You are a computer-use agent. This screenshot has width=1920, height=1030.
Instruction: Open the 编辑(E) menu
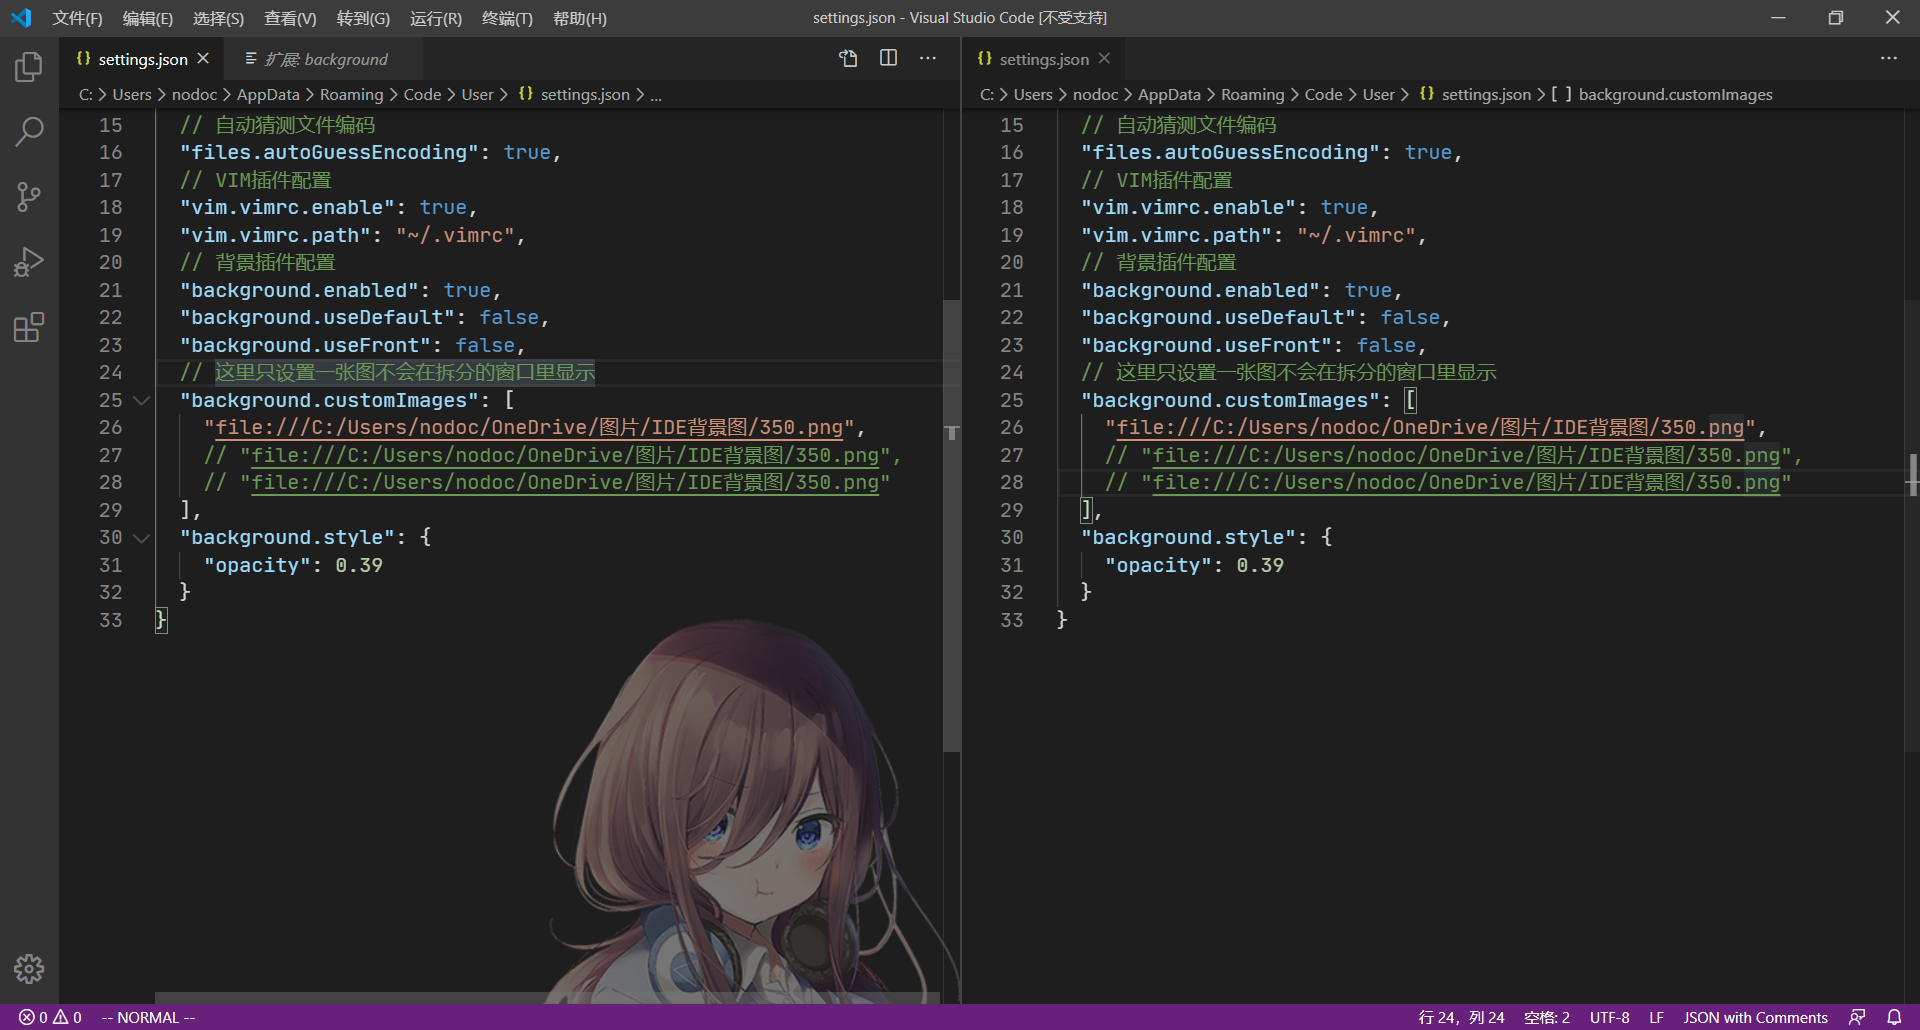(147, 18)
